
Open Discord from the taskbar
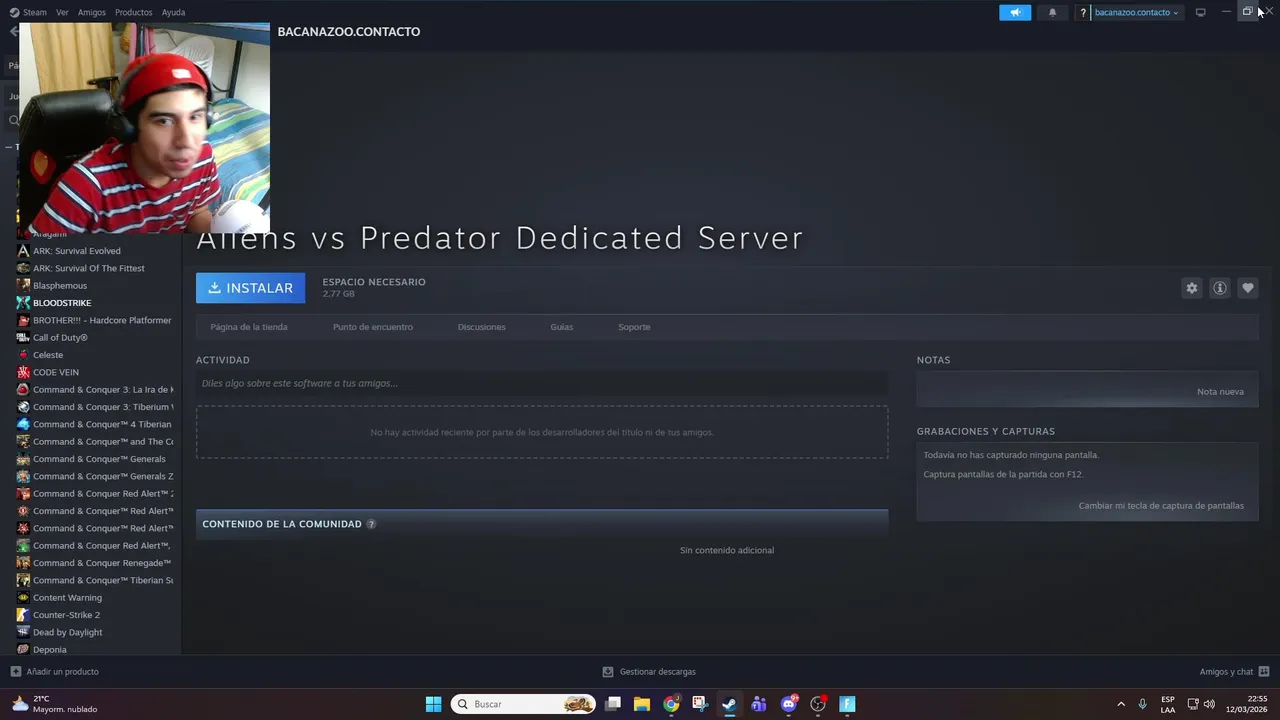coord(789,704)
